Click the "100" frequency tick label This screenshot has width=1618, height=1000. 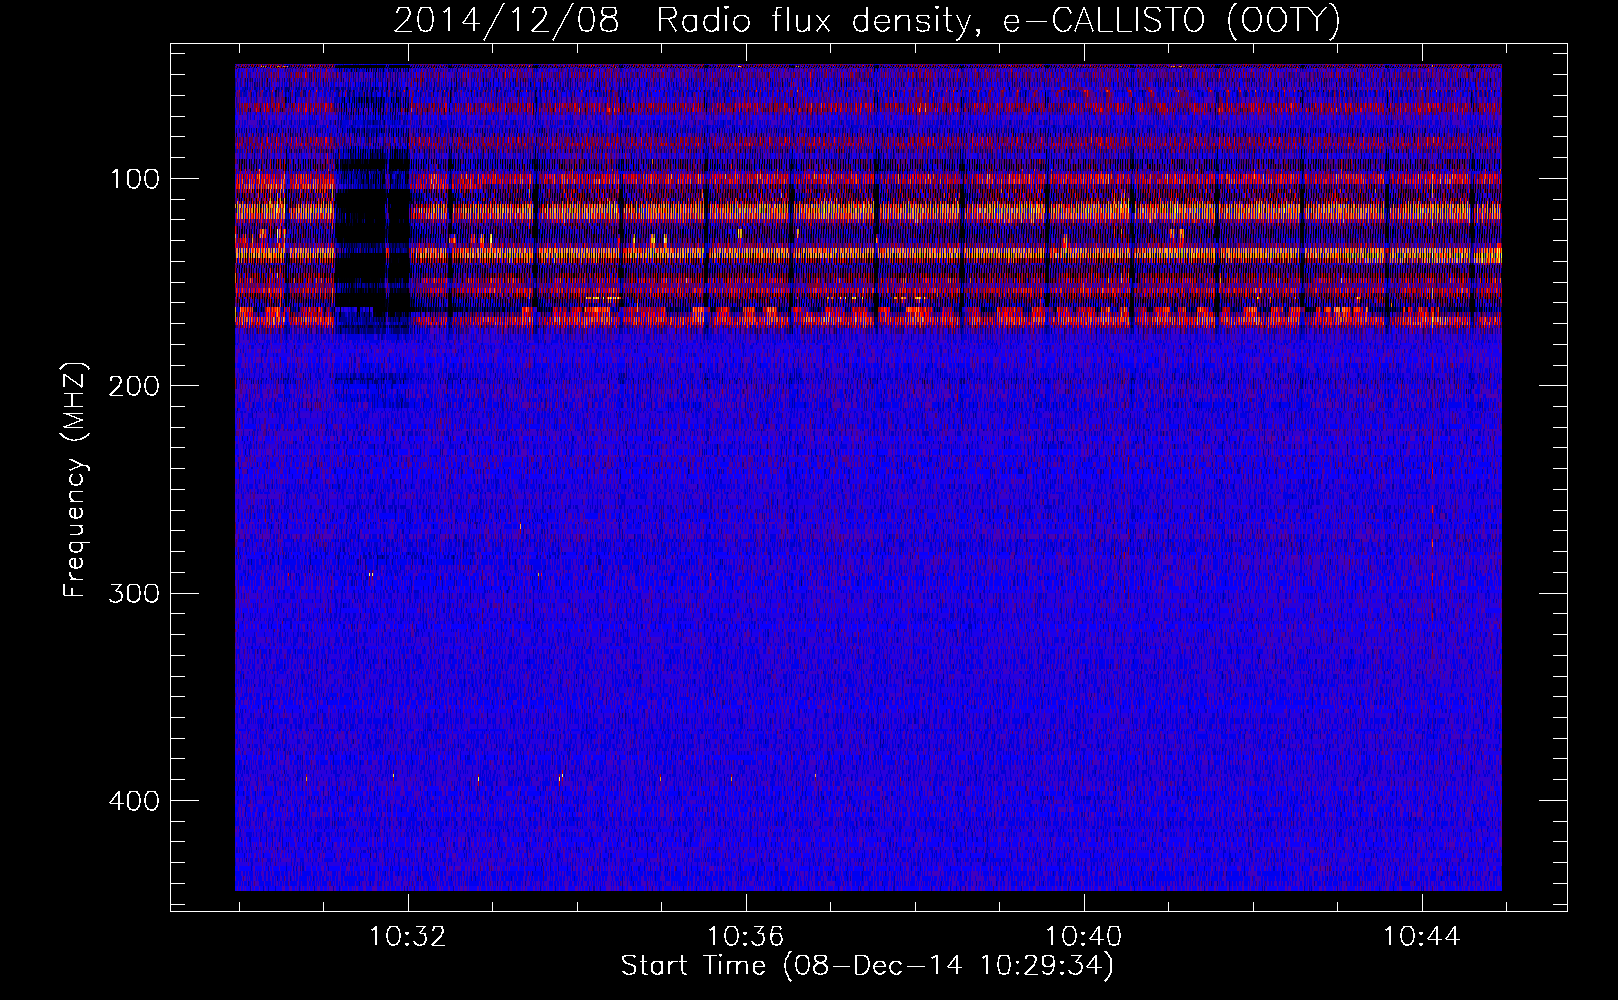[x=137, y=179]
